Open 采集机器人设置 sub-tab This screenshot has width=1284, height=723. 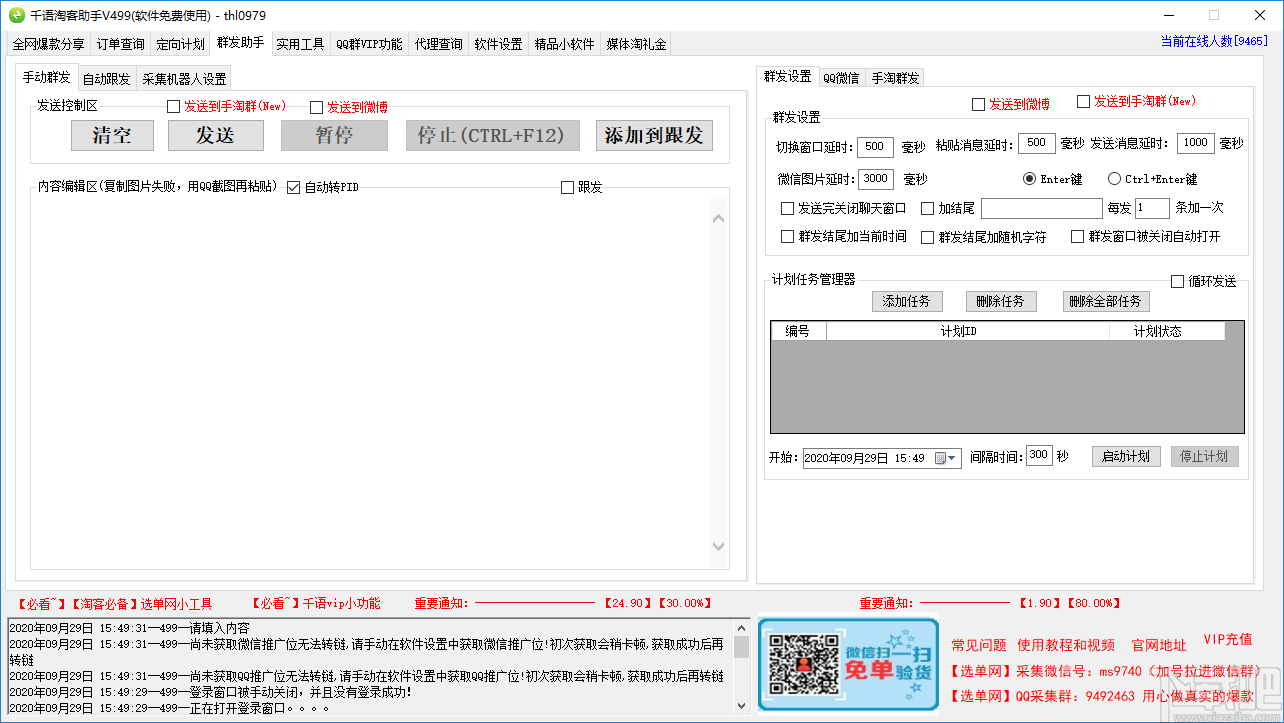(184, 79)
